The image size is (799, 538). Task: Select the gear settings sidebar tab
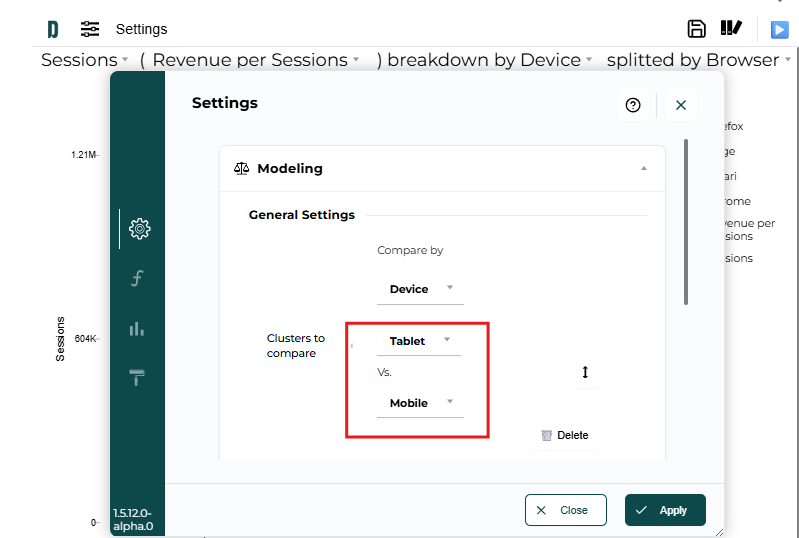click(x=140, y=229)
